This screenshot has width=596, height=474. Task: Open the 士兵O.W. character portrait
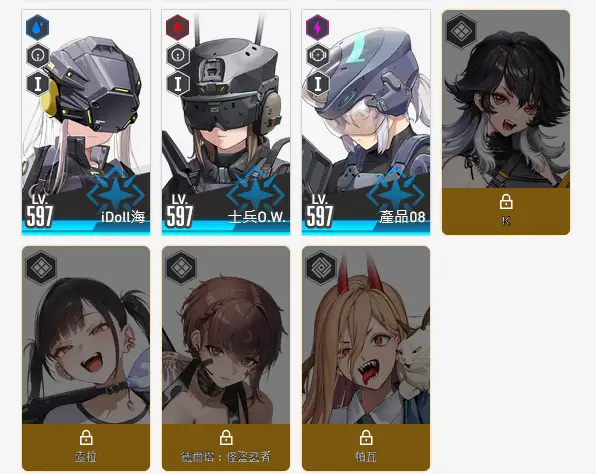226,122
